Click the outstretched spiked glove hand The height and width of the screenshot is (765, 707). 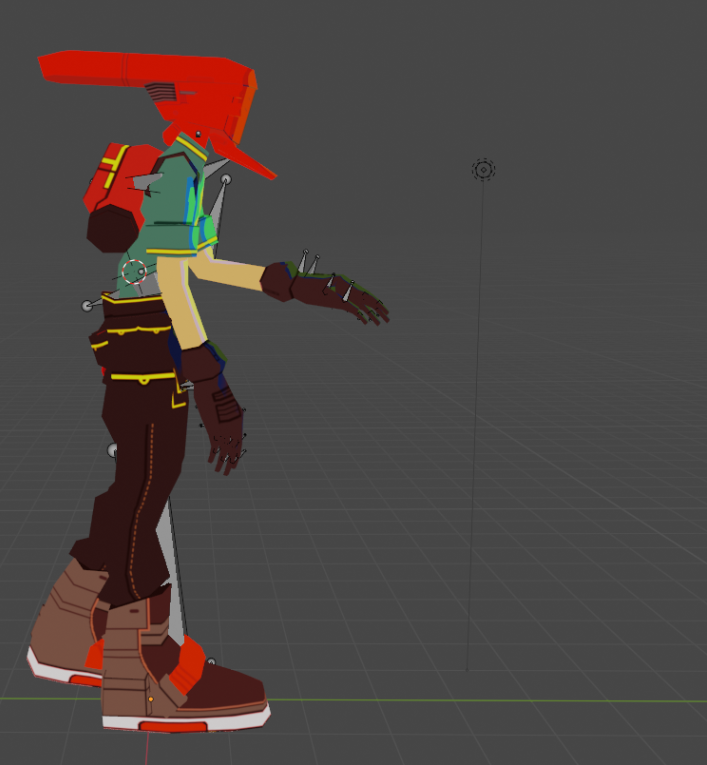(324, 293)
